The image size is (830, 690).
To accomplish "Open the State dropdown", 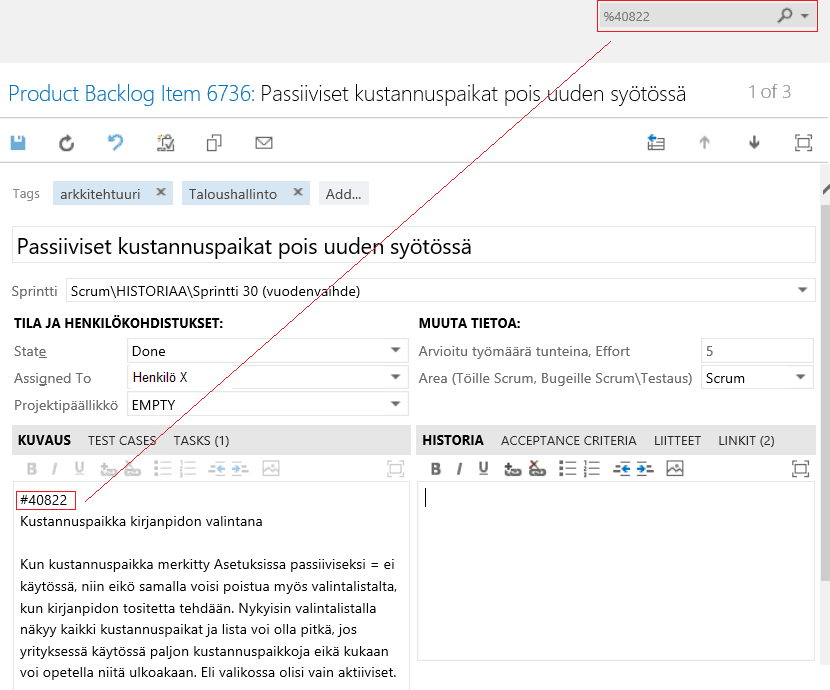I will pos(395,350).
